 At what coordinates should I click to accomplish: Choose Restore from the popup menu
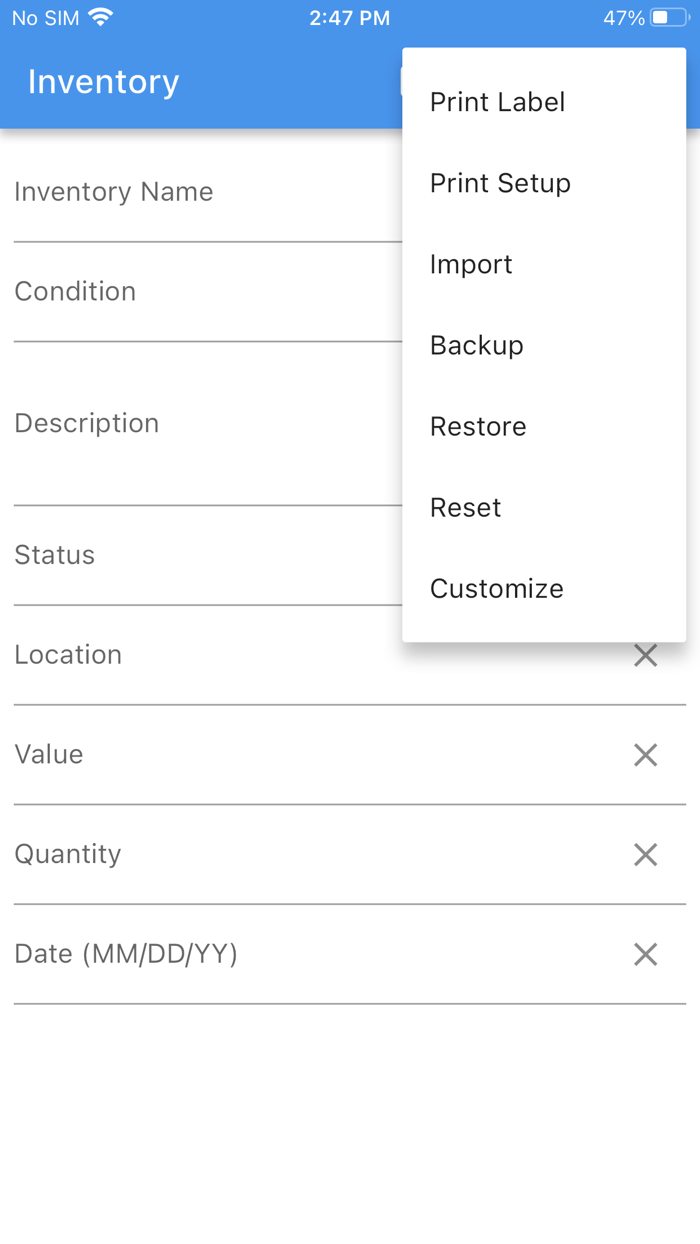(x=478, y=426)
